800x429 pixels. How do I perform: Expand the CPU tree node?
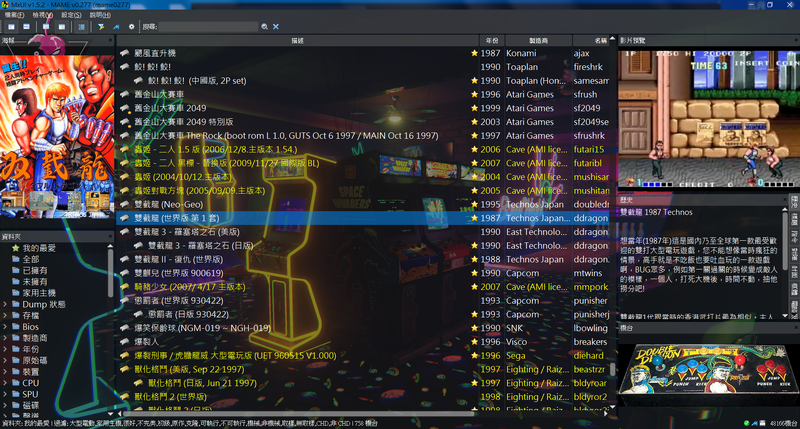(x=5, y=383)
